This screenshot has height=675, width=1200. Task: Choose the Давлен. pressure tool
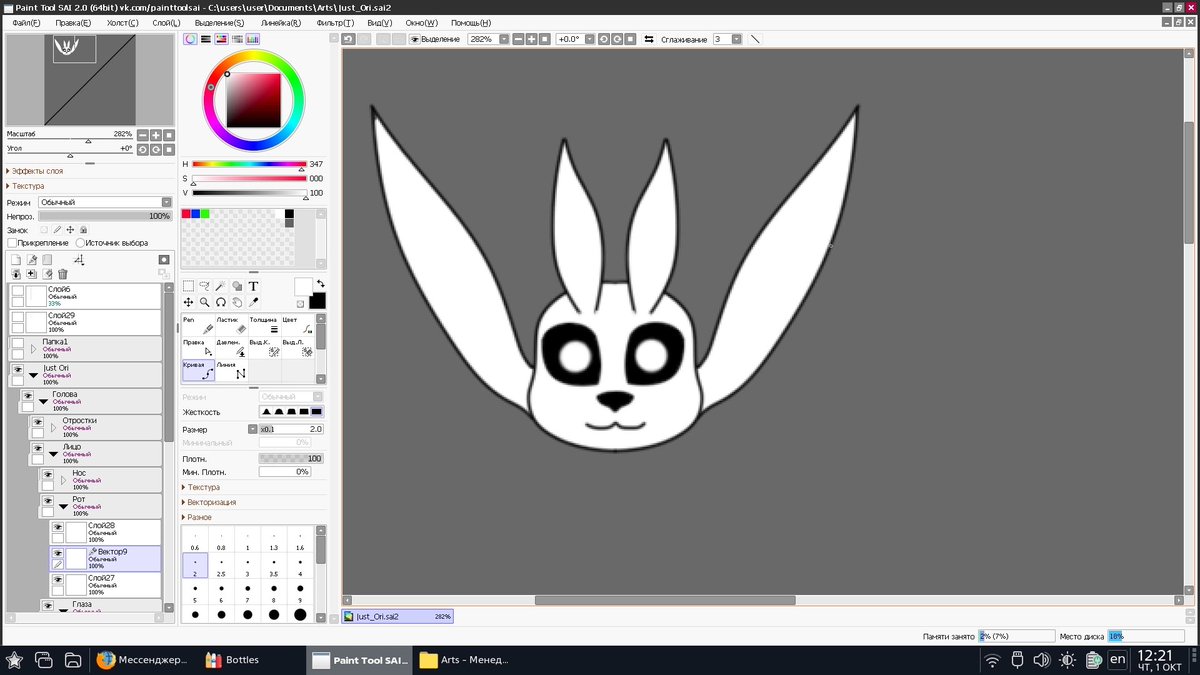pos(231,348)
